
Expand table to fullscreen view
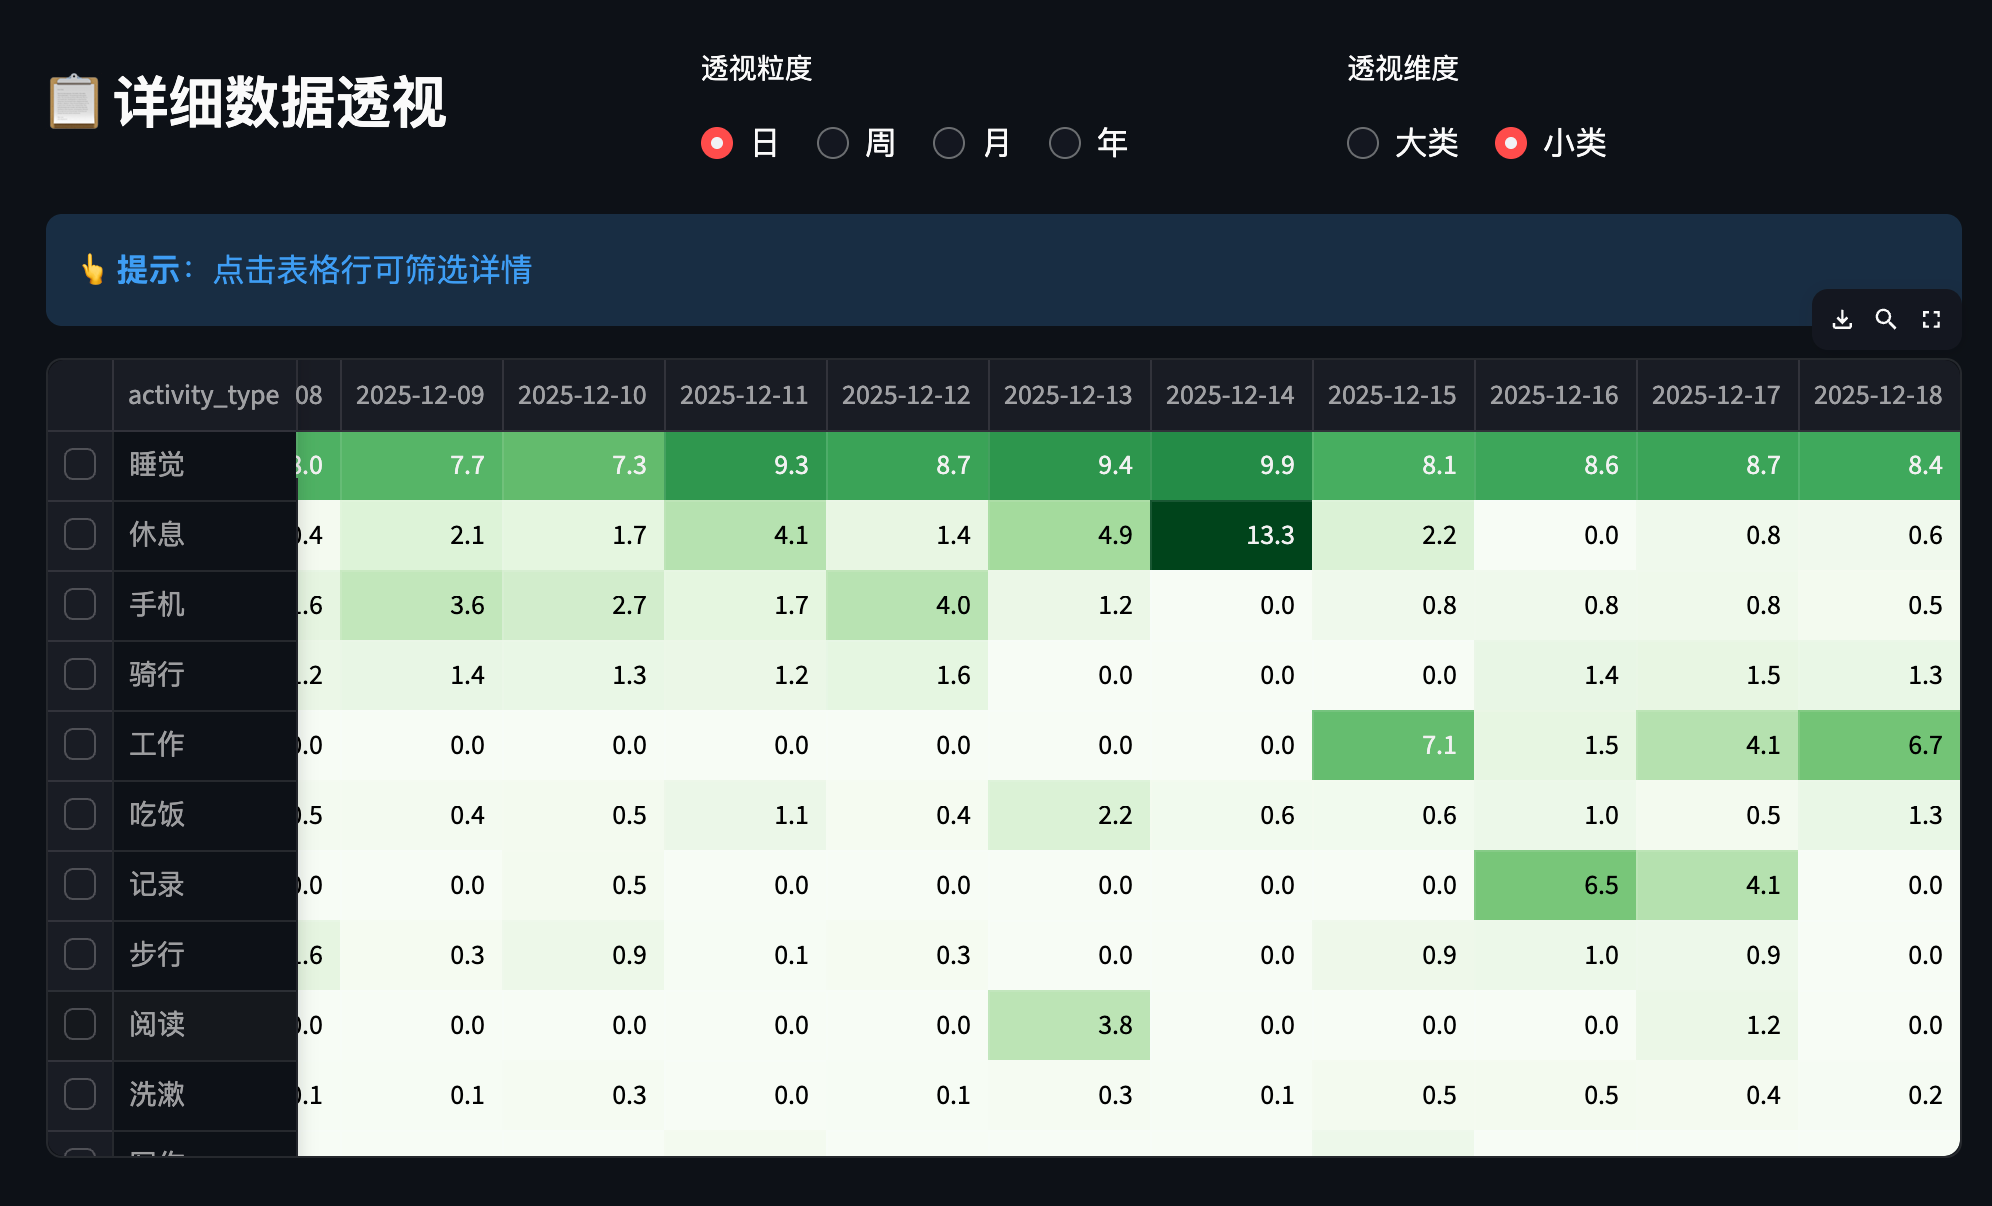[1931, 319]
